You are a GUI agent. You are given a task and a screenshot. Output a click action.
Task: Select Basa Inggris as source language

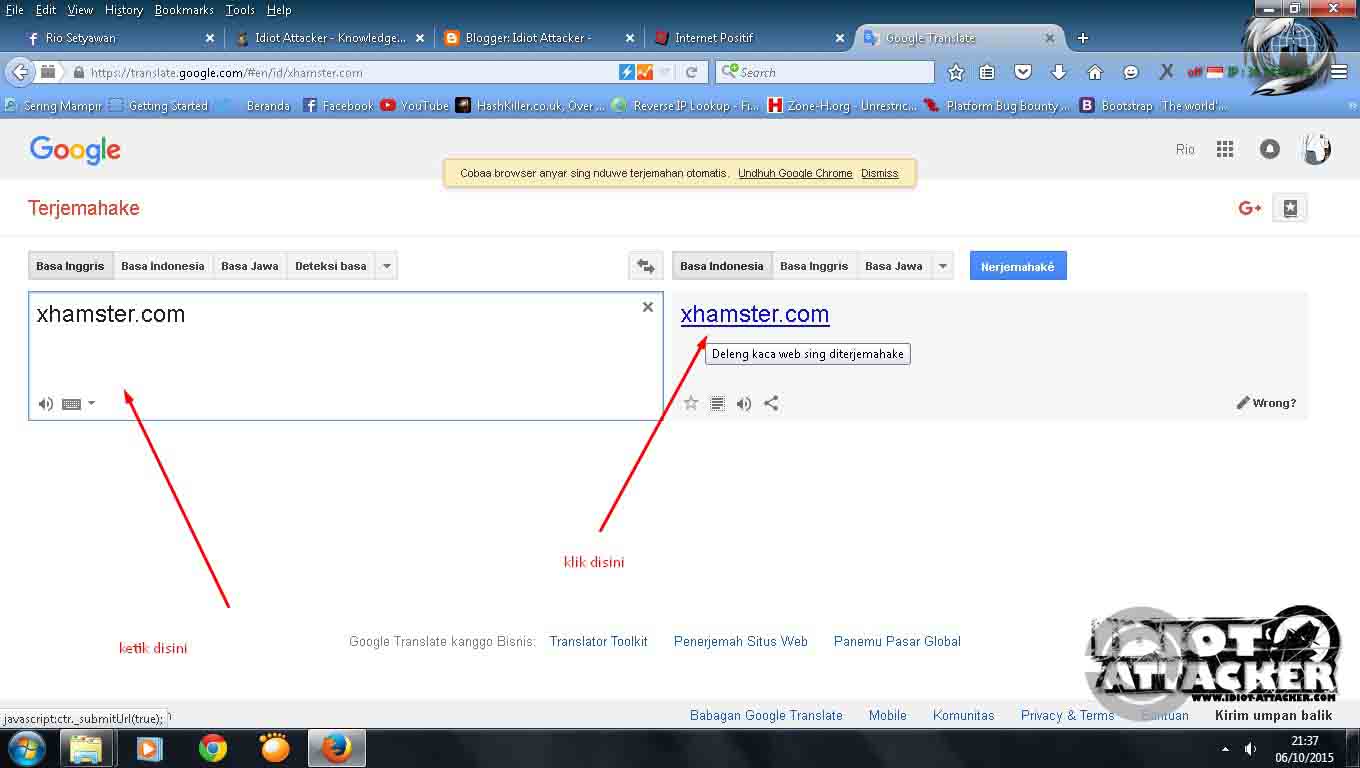pyautogui.click(x=70, y=266)
